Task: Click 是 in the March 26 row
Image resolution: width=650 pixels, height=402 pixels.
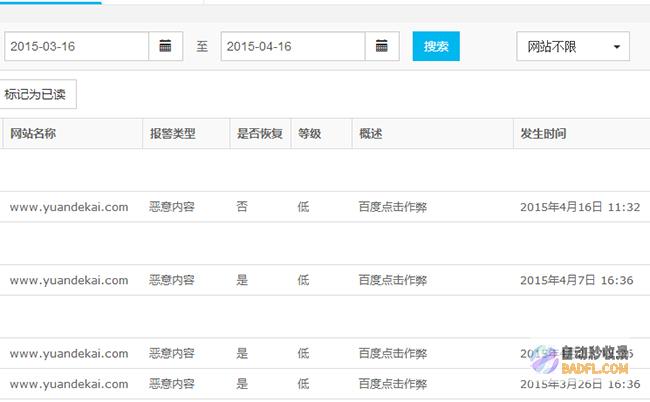Action: 242,383
